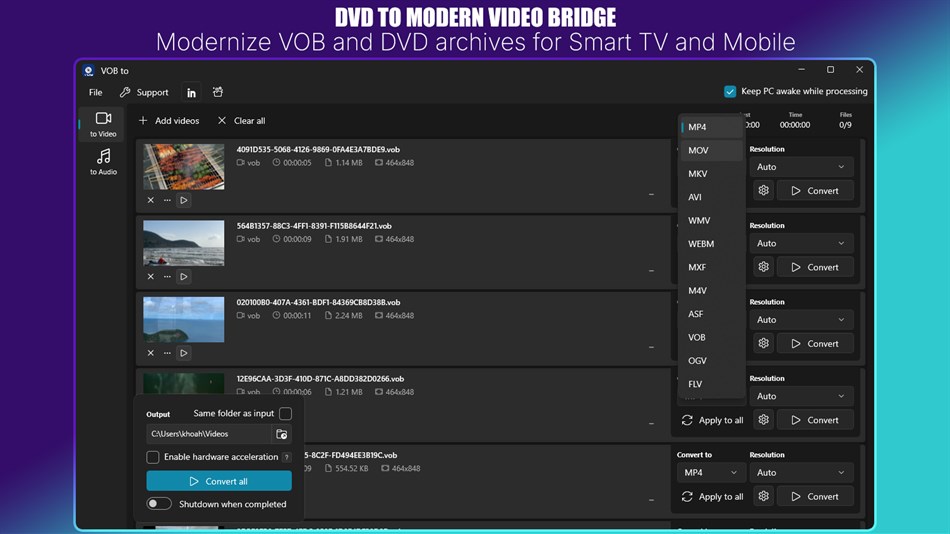The height and width of the screenshot is (534, 950).
Task: Click the grilled food thumbnail of first video
Action: pos(184,167)
